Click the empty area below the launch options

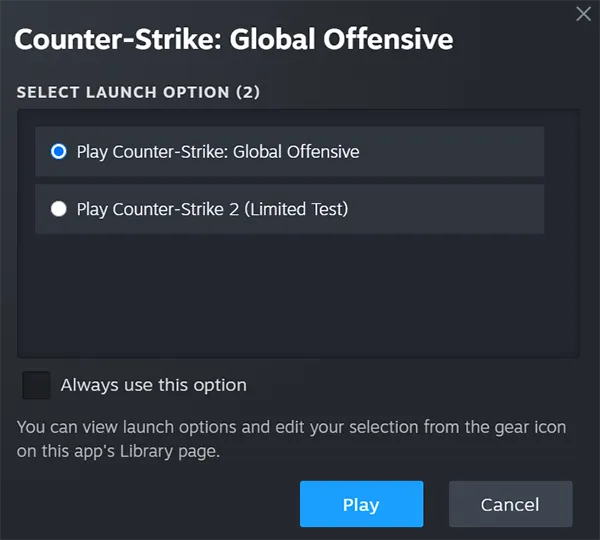298,295
